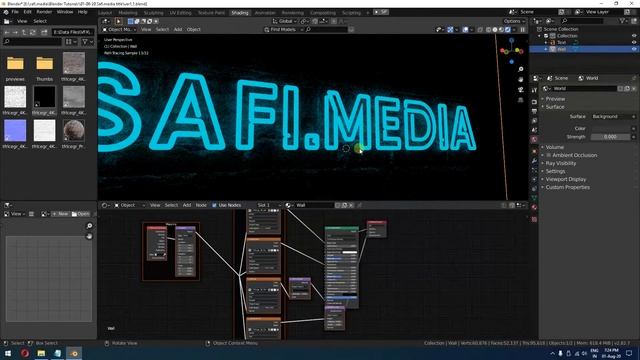Image resolution: width=640 pixels, height=360 pixels.
Task: Go forward in the file browser
Action: coord(15,32)
